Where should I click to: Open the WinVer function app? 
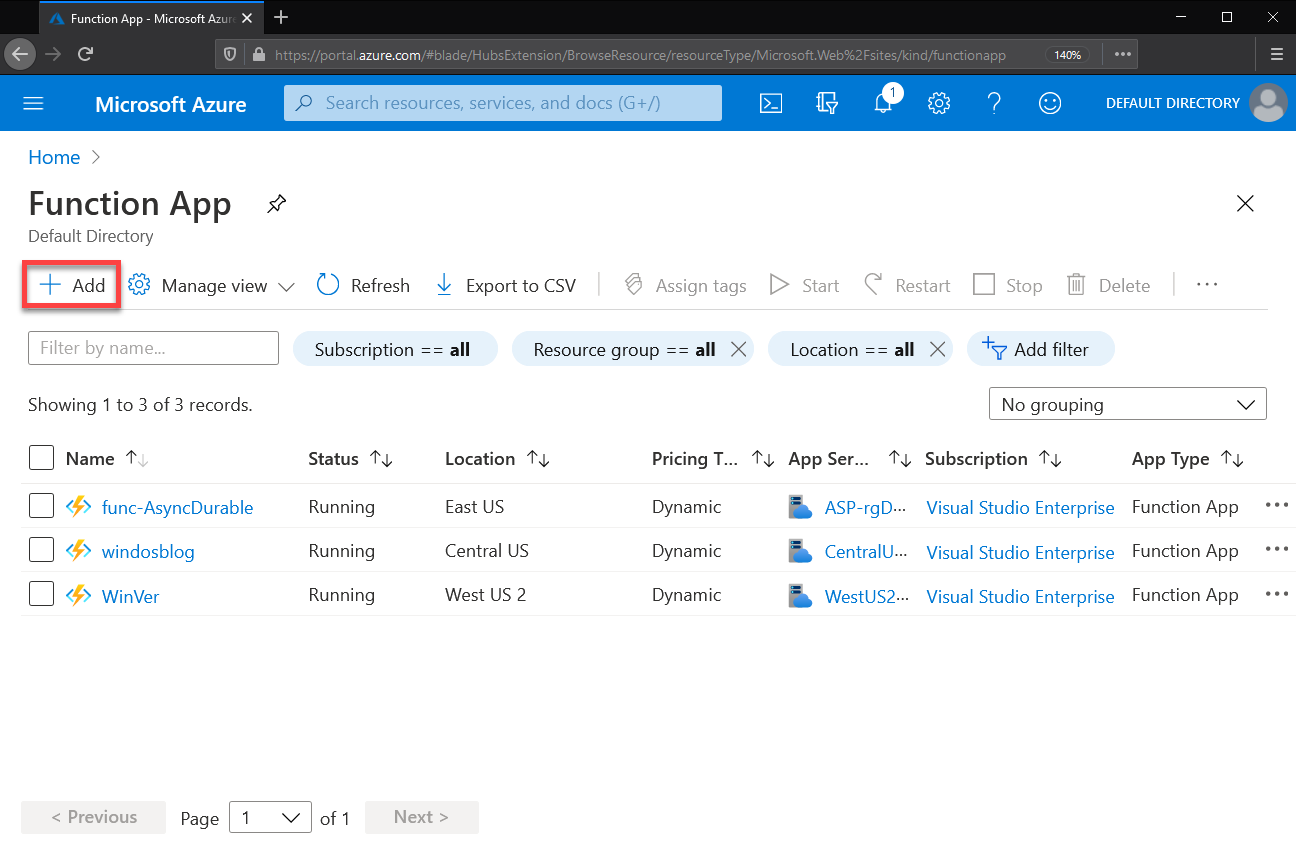point(130,596)
